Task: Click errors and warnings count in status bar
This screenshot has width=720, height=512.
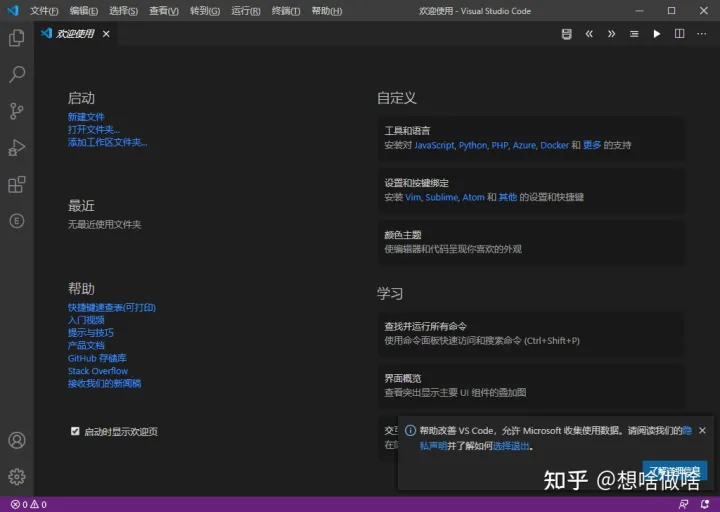Action: 28,505
